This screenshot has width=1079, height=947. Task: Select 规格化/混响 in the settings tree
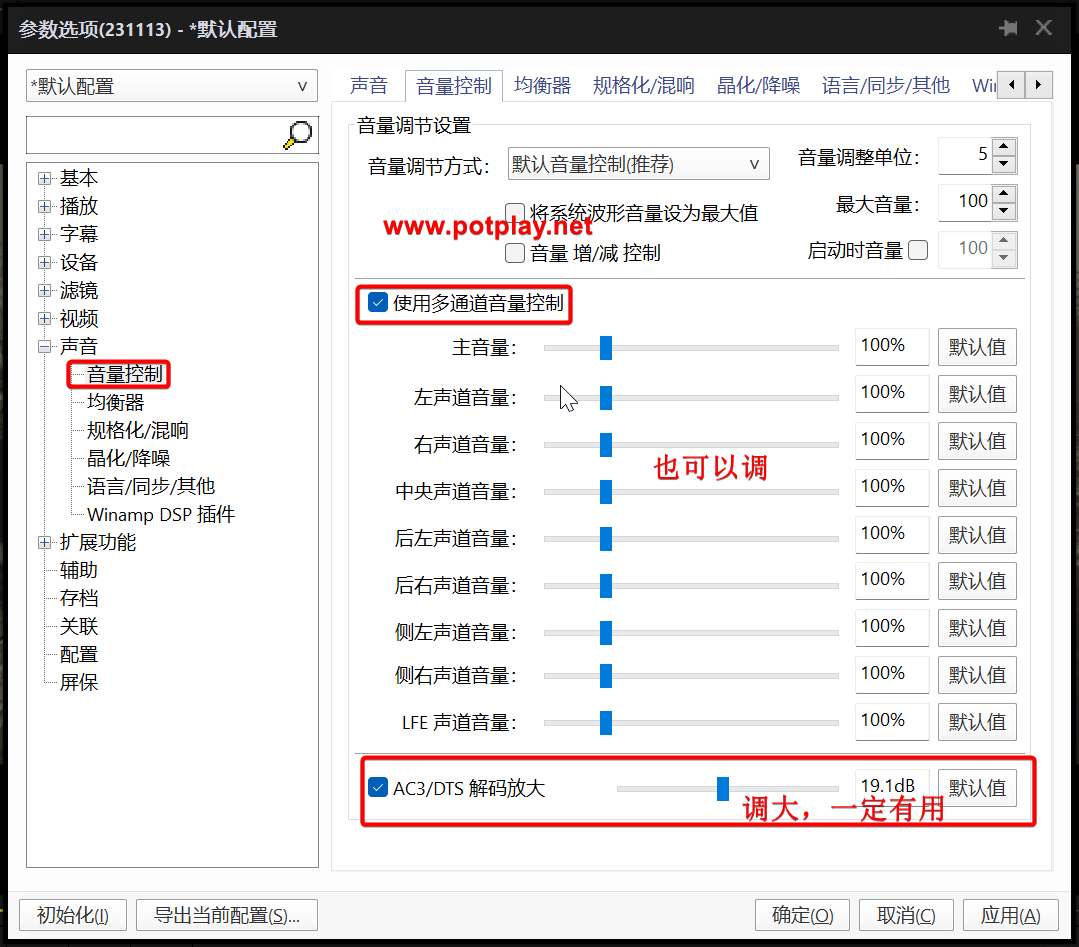138,431
